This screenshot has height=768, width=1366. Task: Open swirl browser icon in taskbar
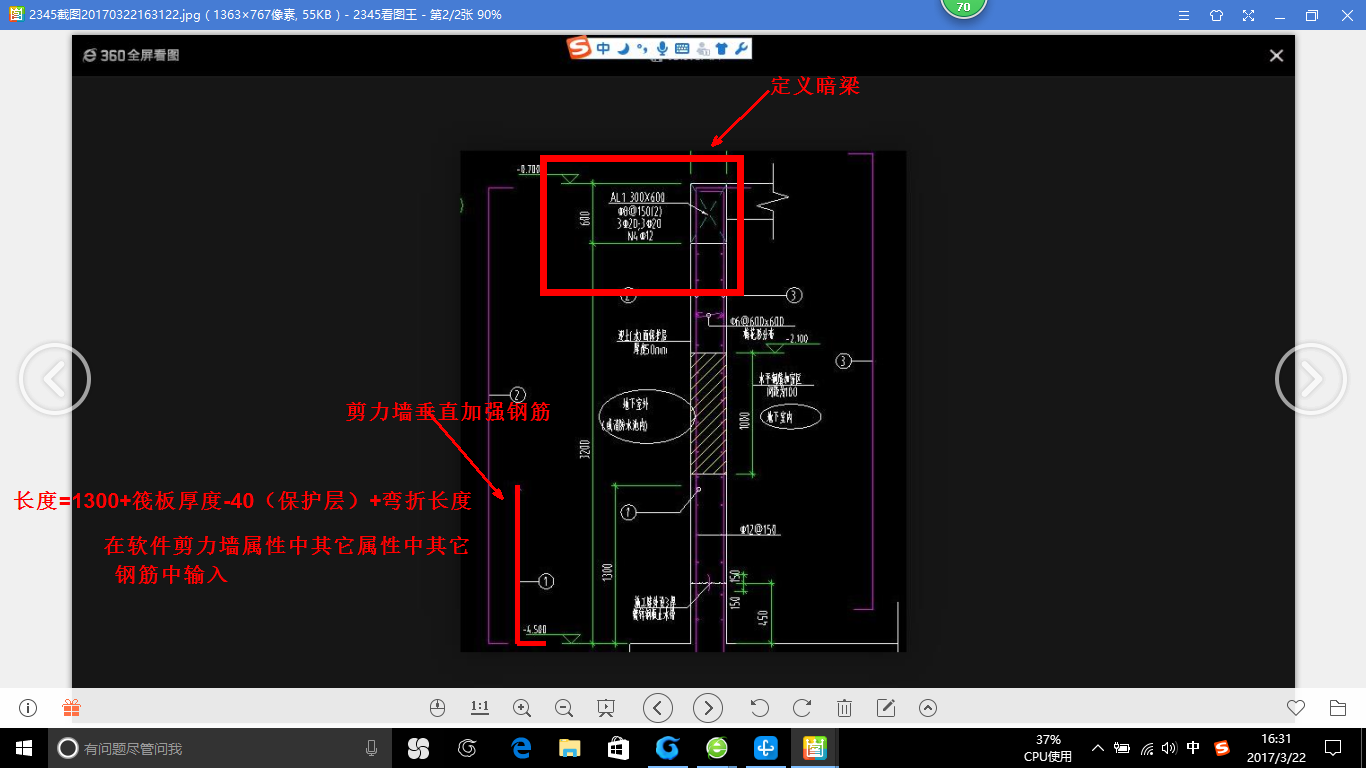(467, 748)
